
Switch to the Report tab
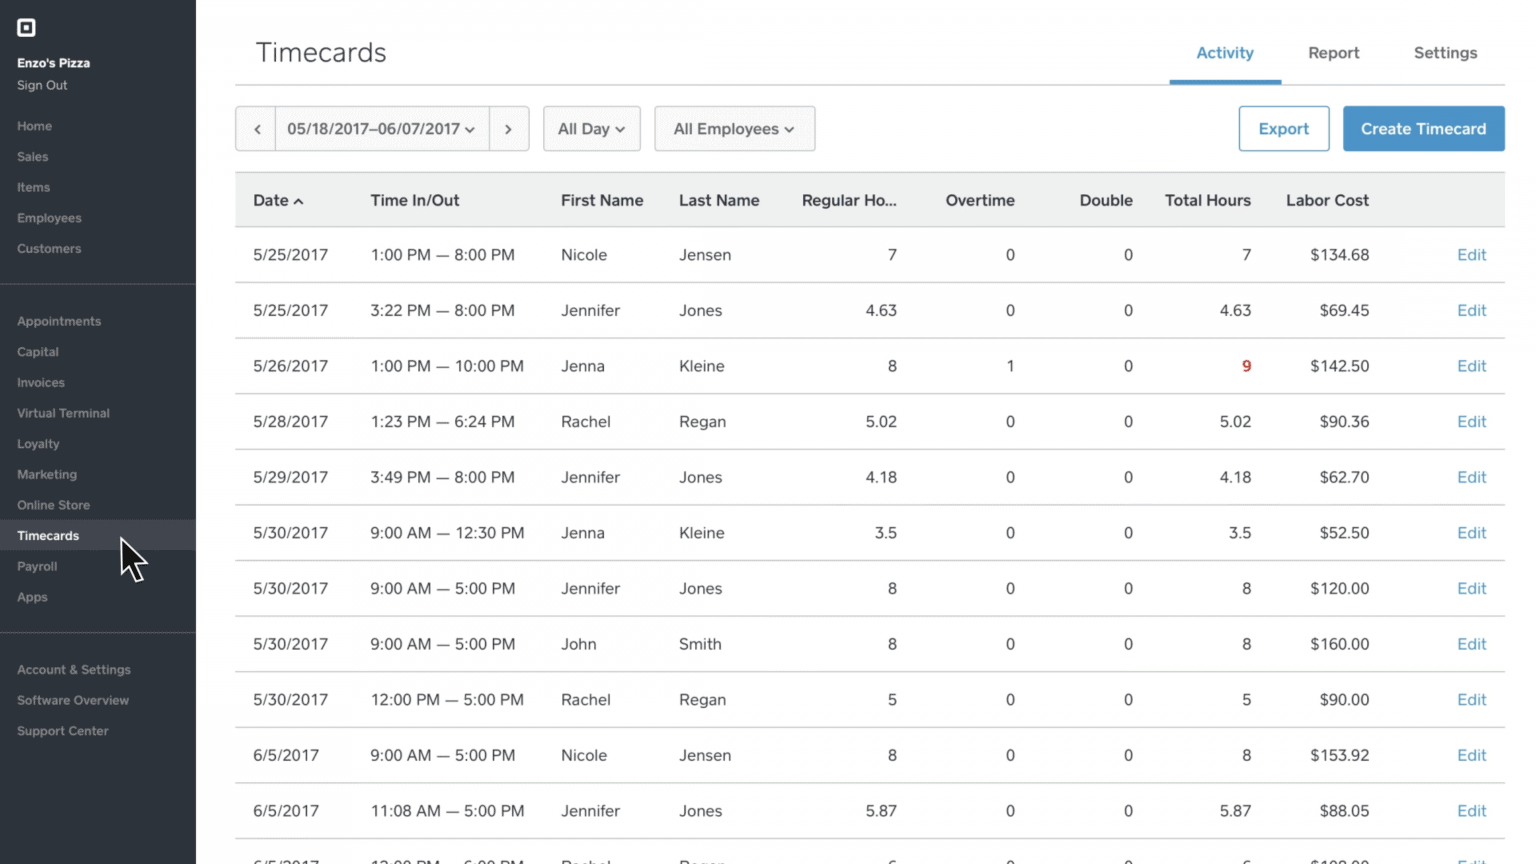[x=1334, y=53]
